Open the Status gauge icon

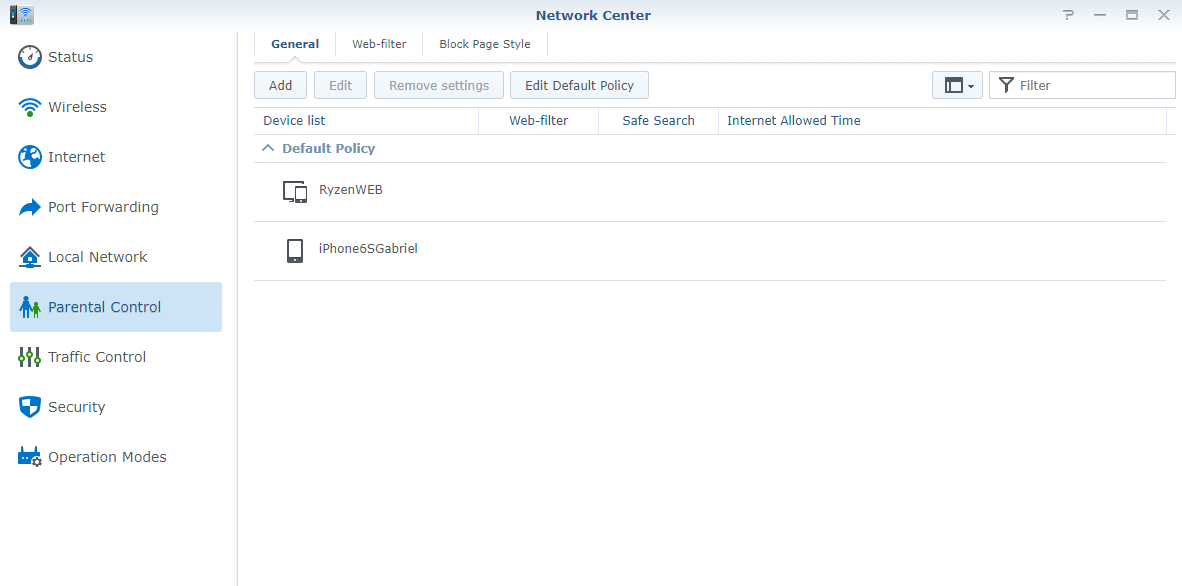coord(30,57)
